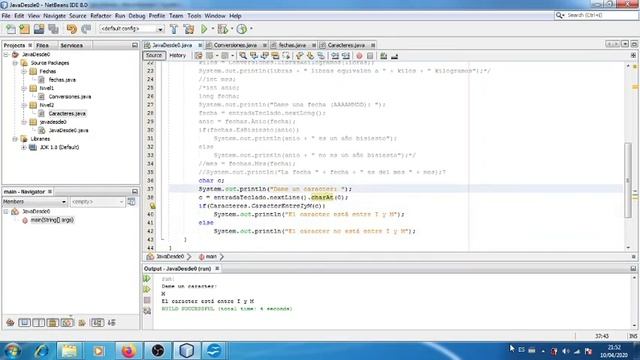Select Conversiones.java in project tree
Image resolution: width=640 pixels, height=360 pixels.
70,97
